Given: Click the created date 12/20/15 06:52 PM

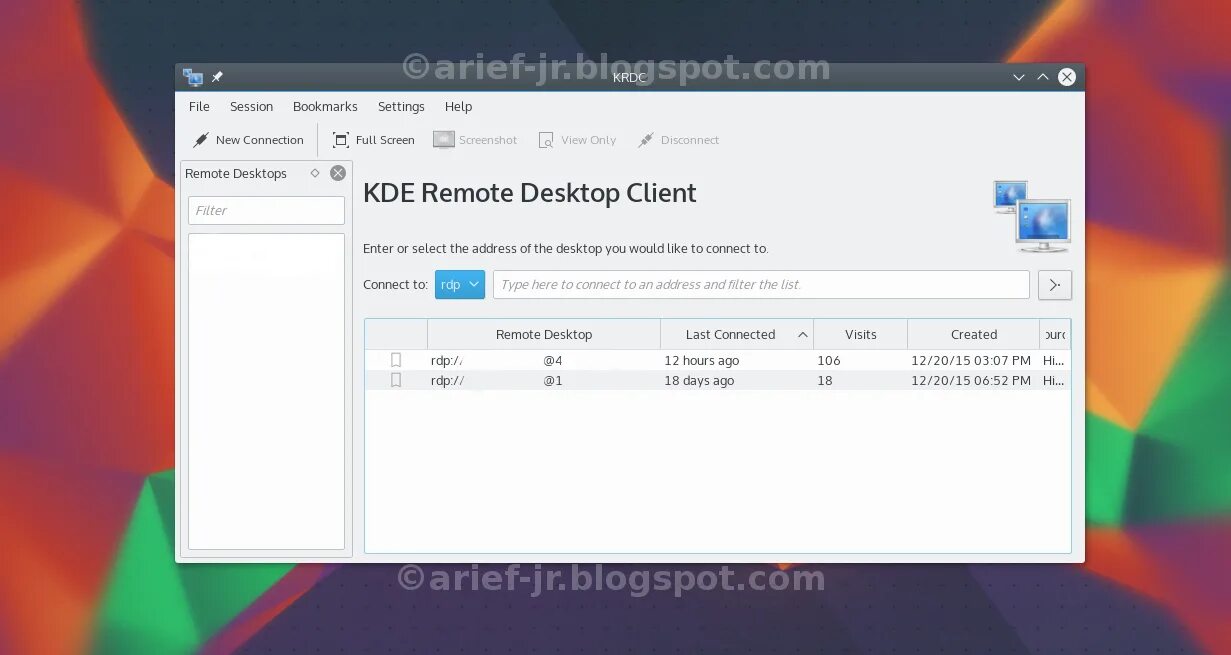Looking at the screenshot, I should tap(971, 380).
